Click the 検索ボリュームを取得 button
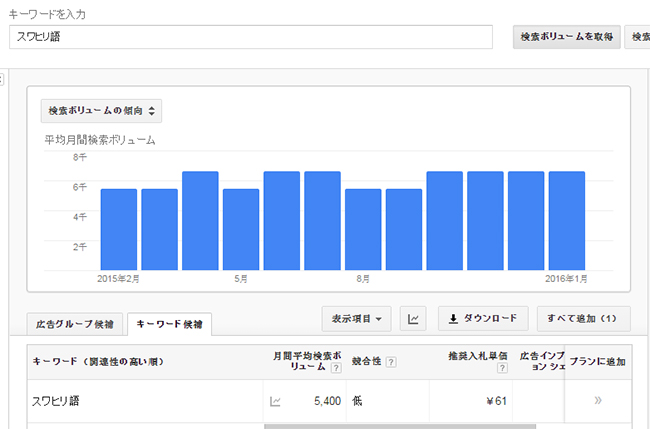 [566, 37]
